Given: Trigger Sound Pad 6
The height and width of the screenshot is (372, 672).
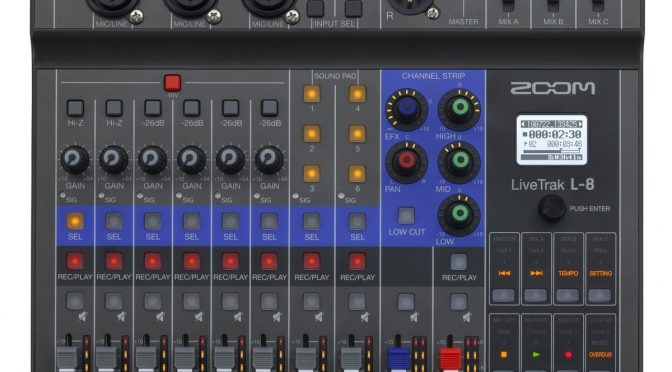Looking at the screenshot, I should (x=357, y=174).
